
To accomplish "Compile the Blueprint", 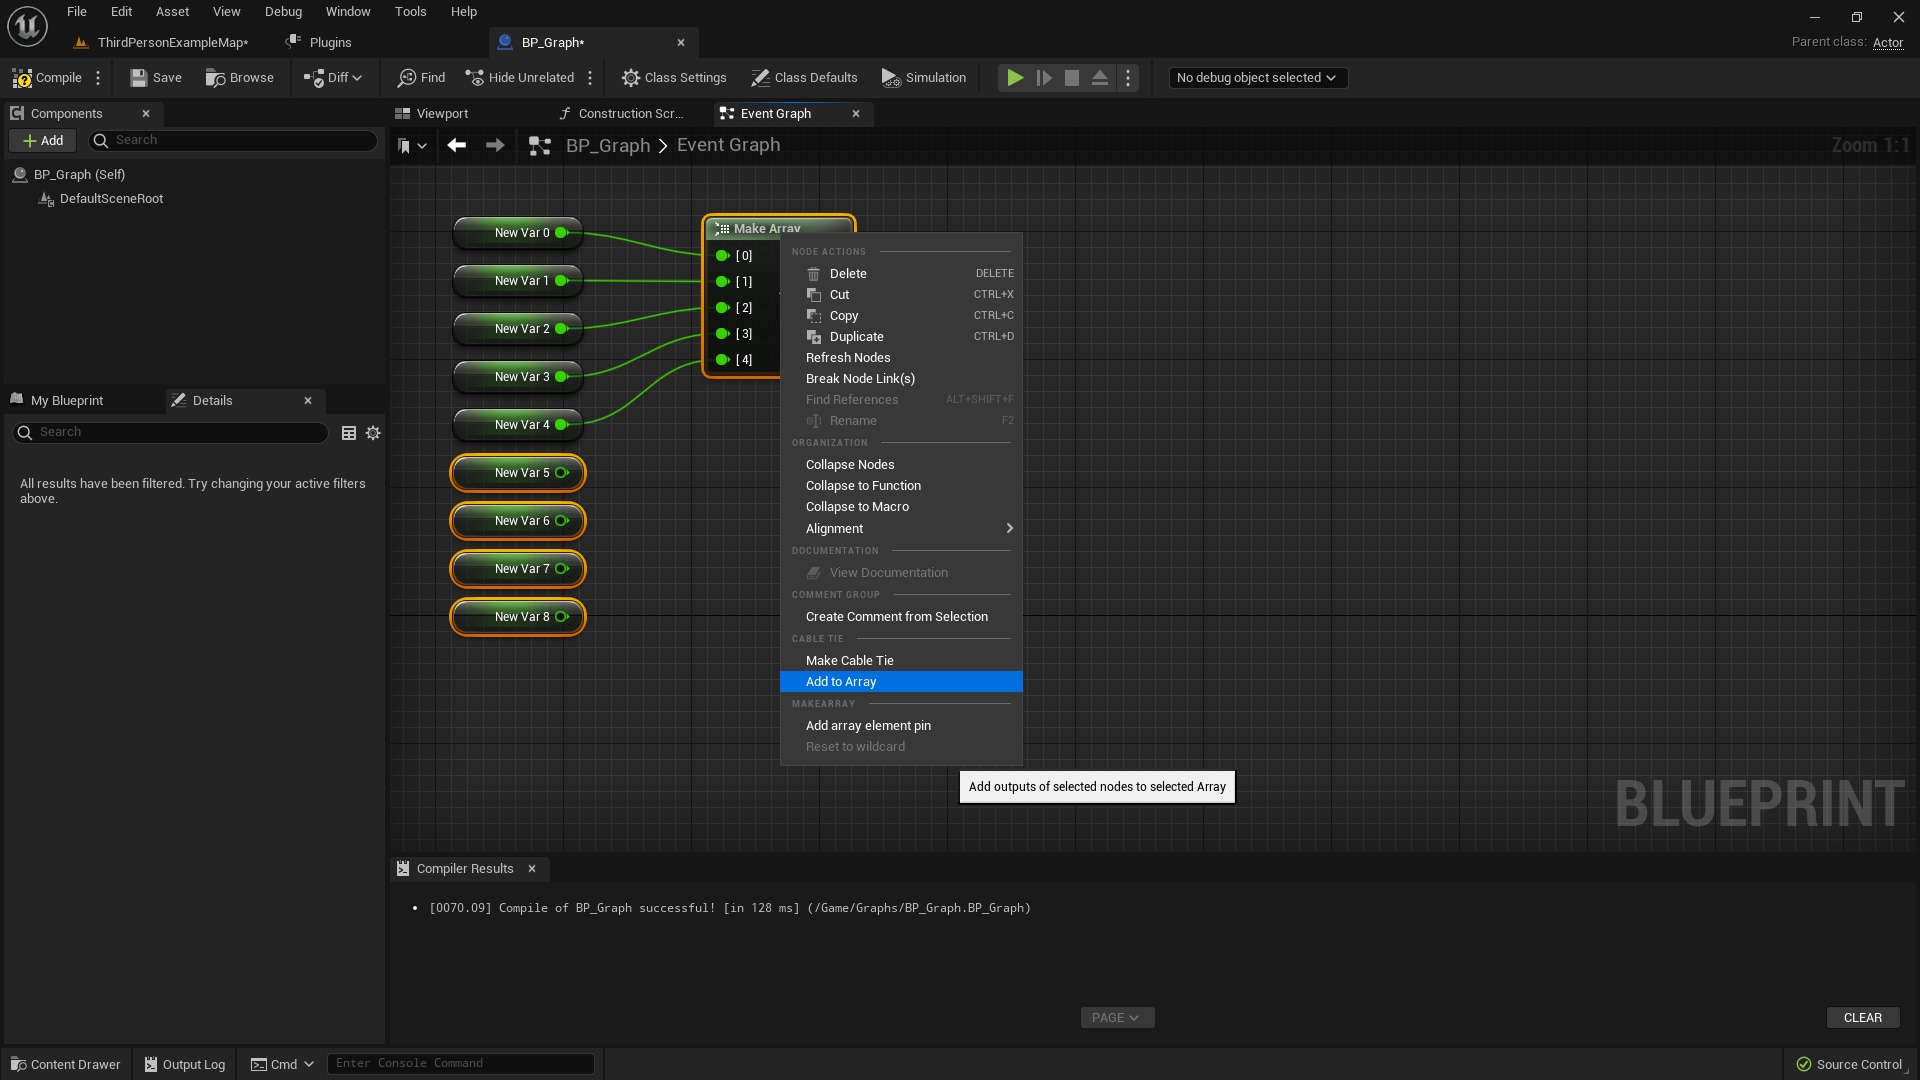I will 47,77.
